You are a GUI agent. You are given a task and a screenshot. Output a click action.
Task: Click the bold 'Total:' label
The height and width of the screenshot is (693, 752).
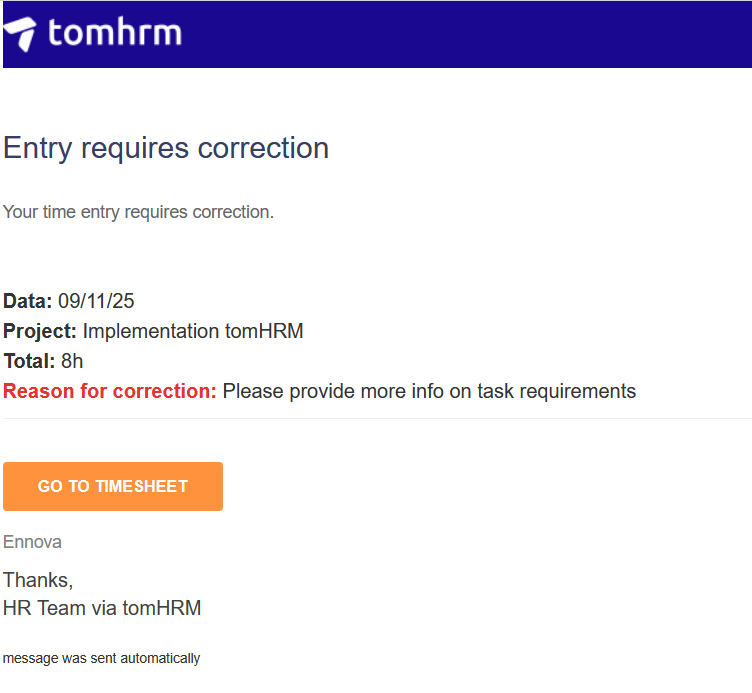[29, 361]
